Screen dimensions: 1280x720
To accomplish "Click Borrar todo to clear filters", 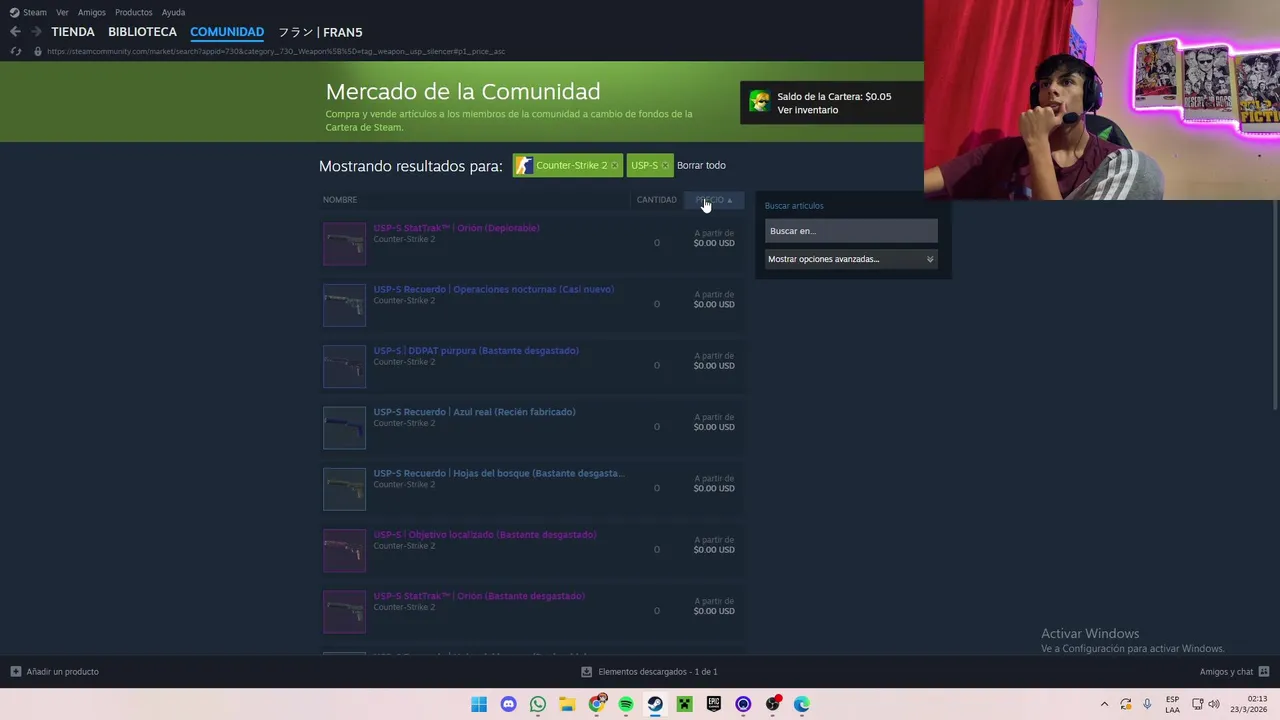I will [x=701, y=165].
